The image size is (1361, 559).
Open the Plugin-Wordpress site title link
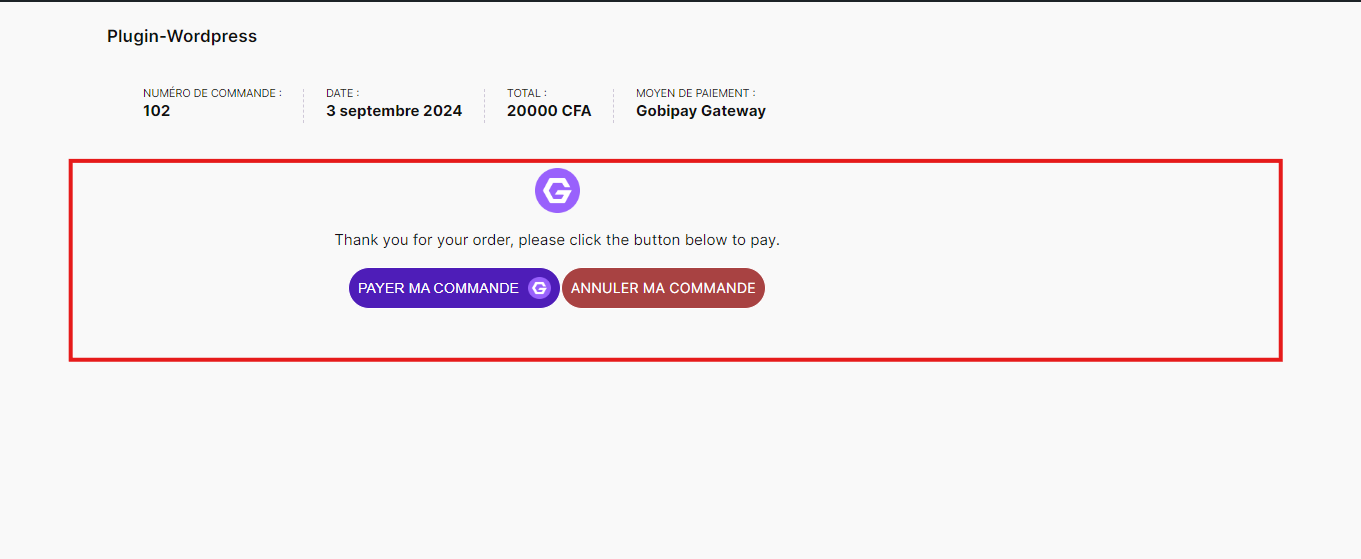[x=182, y=36]
